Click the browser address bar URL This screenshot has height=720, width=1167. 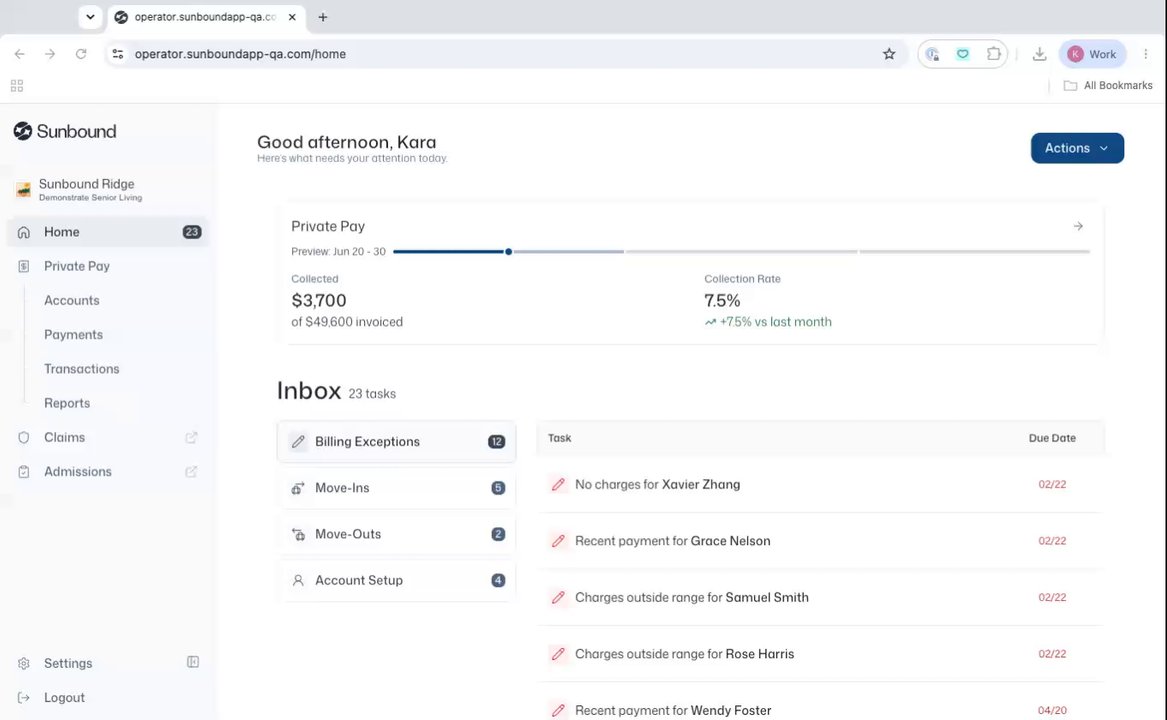(x=240, y=54)
